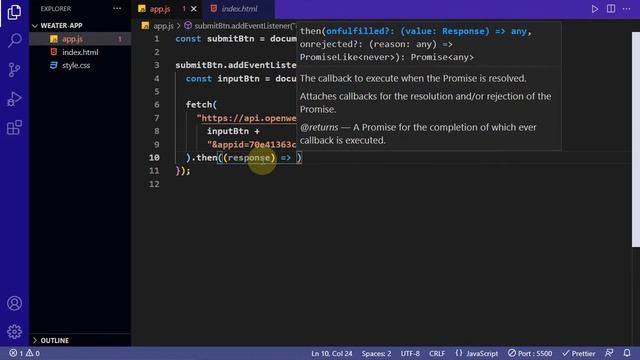Click line number 12 in gutter
Image resolution: width=640 pixels, height=360 pixels.
[x=154, y=184]
